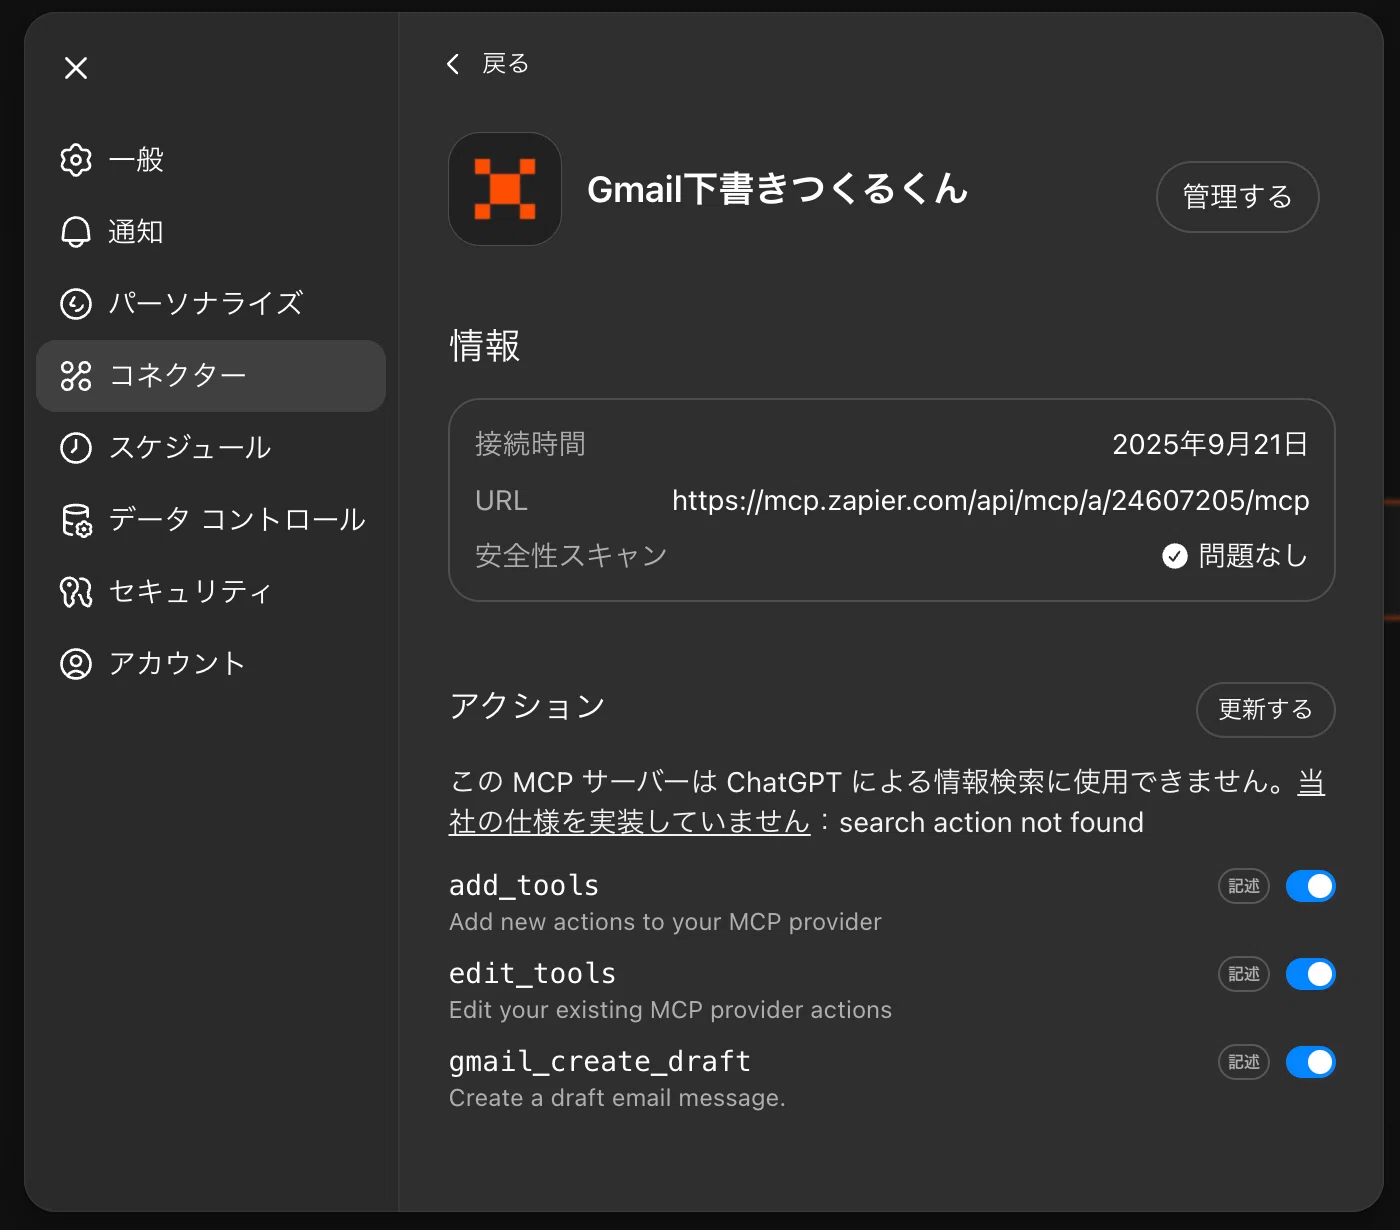Click the data controls database icon
Image resolution: width=1400 pixels, height=1230 pixels.
(76, 520)
